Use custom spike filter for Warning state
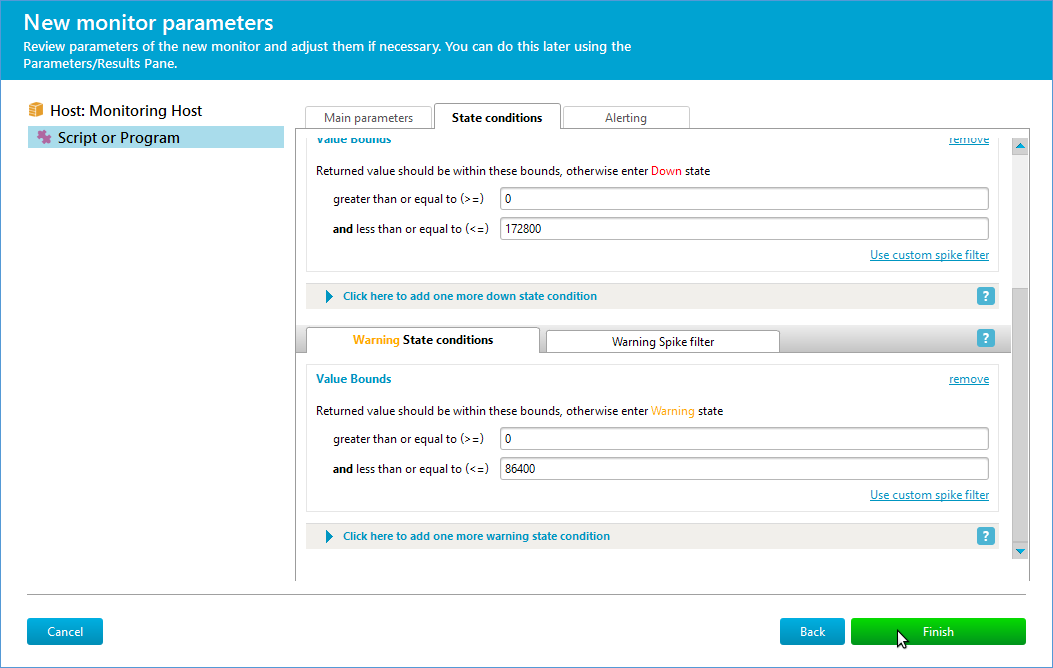The height and width of the screenshot is (668, 1053). [929, 495]
